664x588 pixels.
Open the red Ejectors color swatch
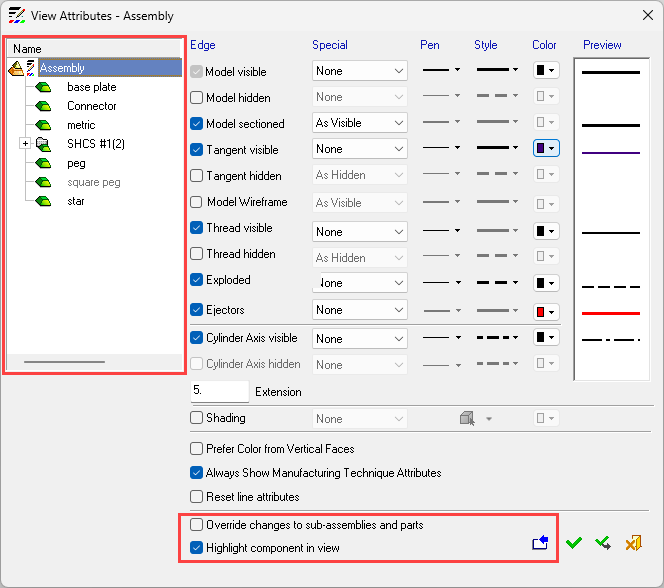[x=545, y=310]
